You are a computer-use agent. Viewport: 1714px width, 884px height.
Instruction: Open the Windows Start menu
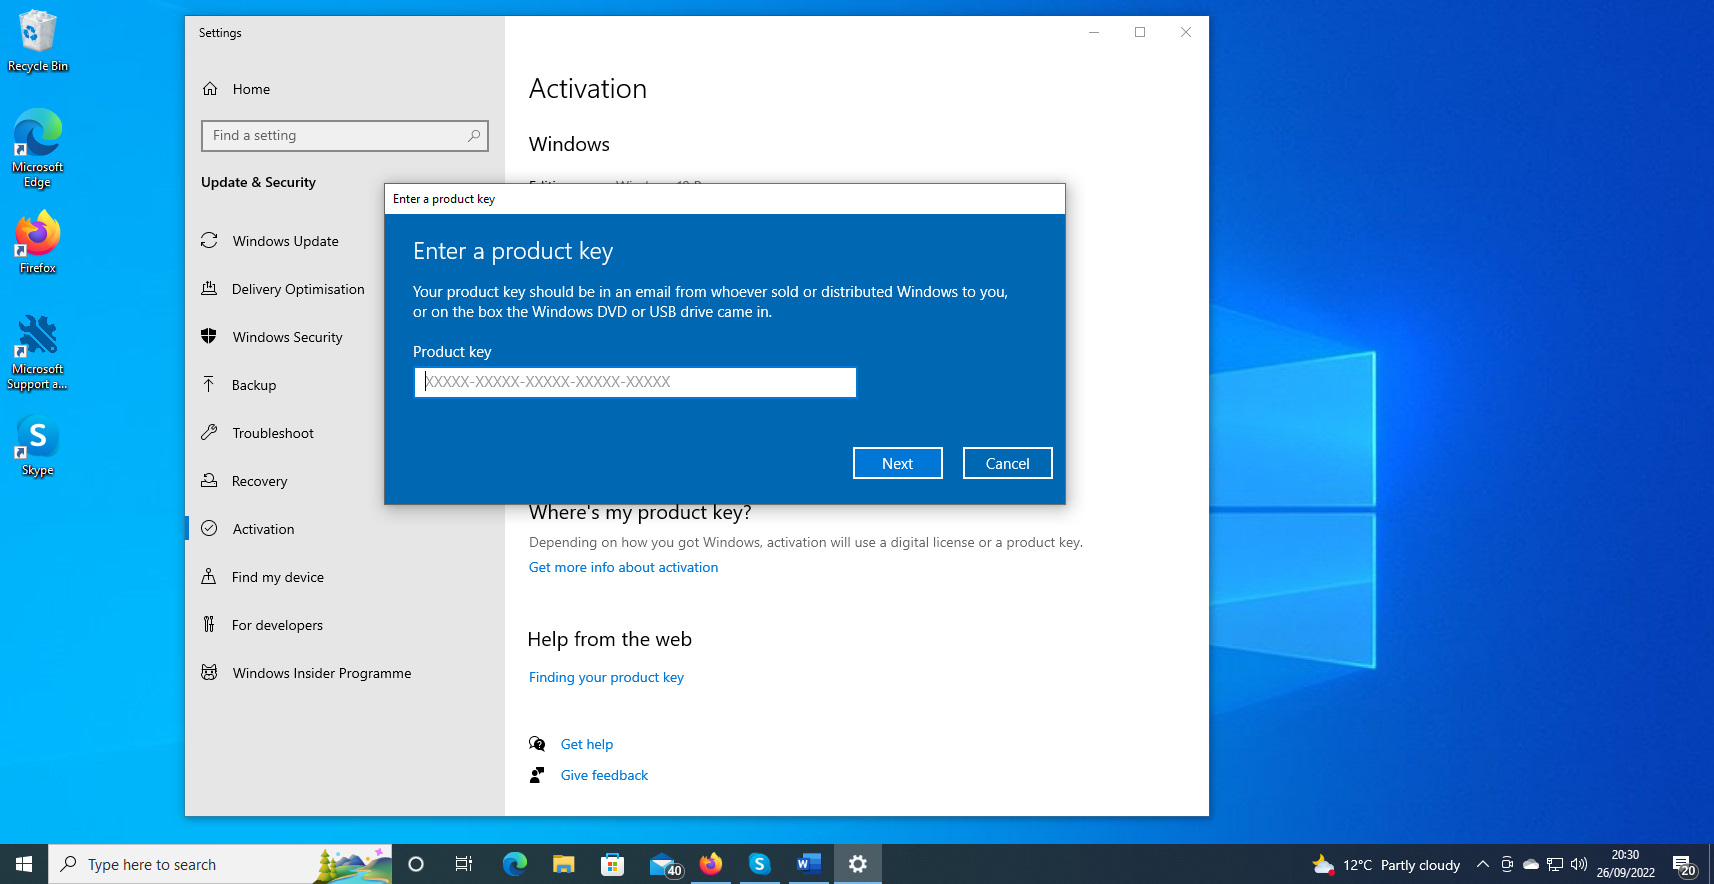point(24,864)
